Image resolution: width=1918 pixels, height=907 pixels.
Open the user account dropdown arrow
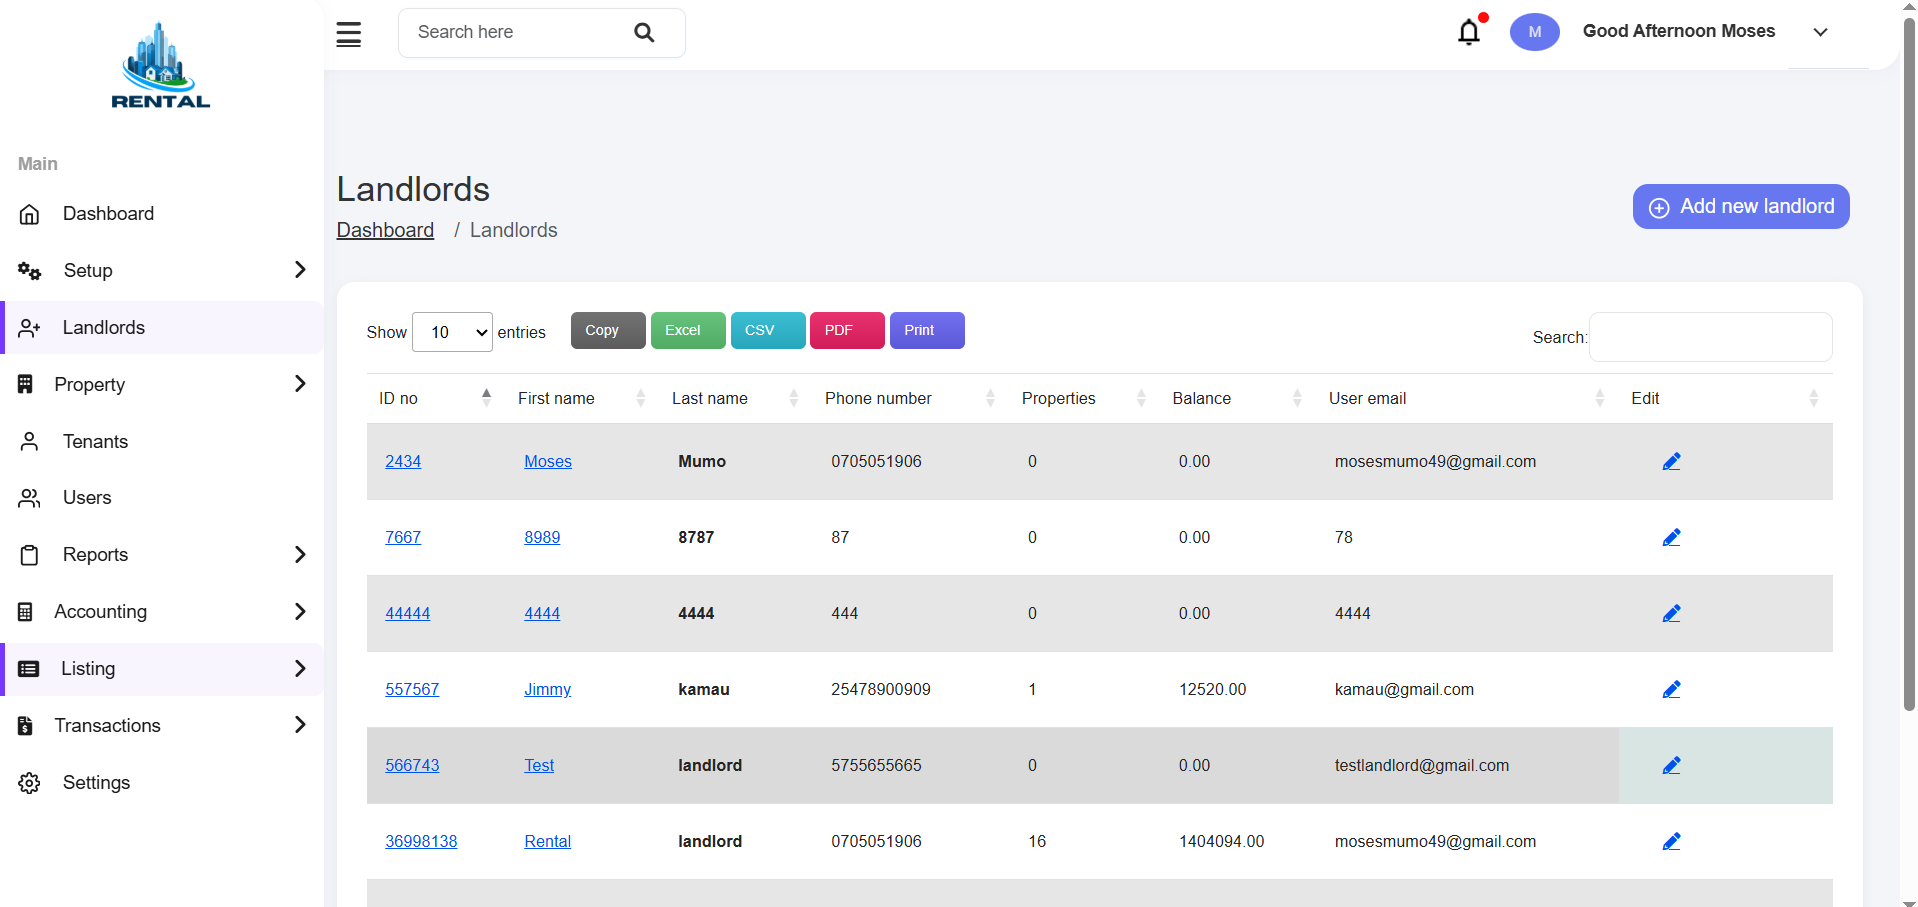(x=1820, y=32)
